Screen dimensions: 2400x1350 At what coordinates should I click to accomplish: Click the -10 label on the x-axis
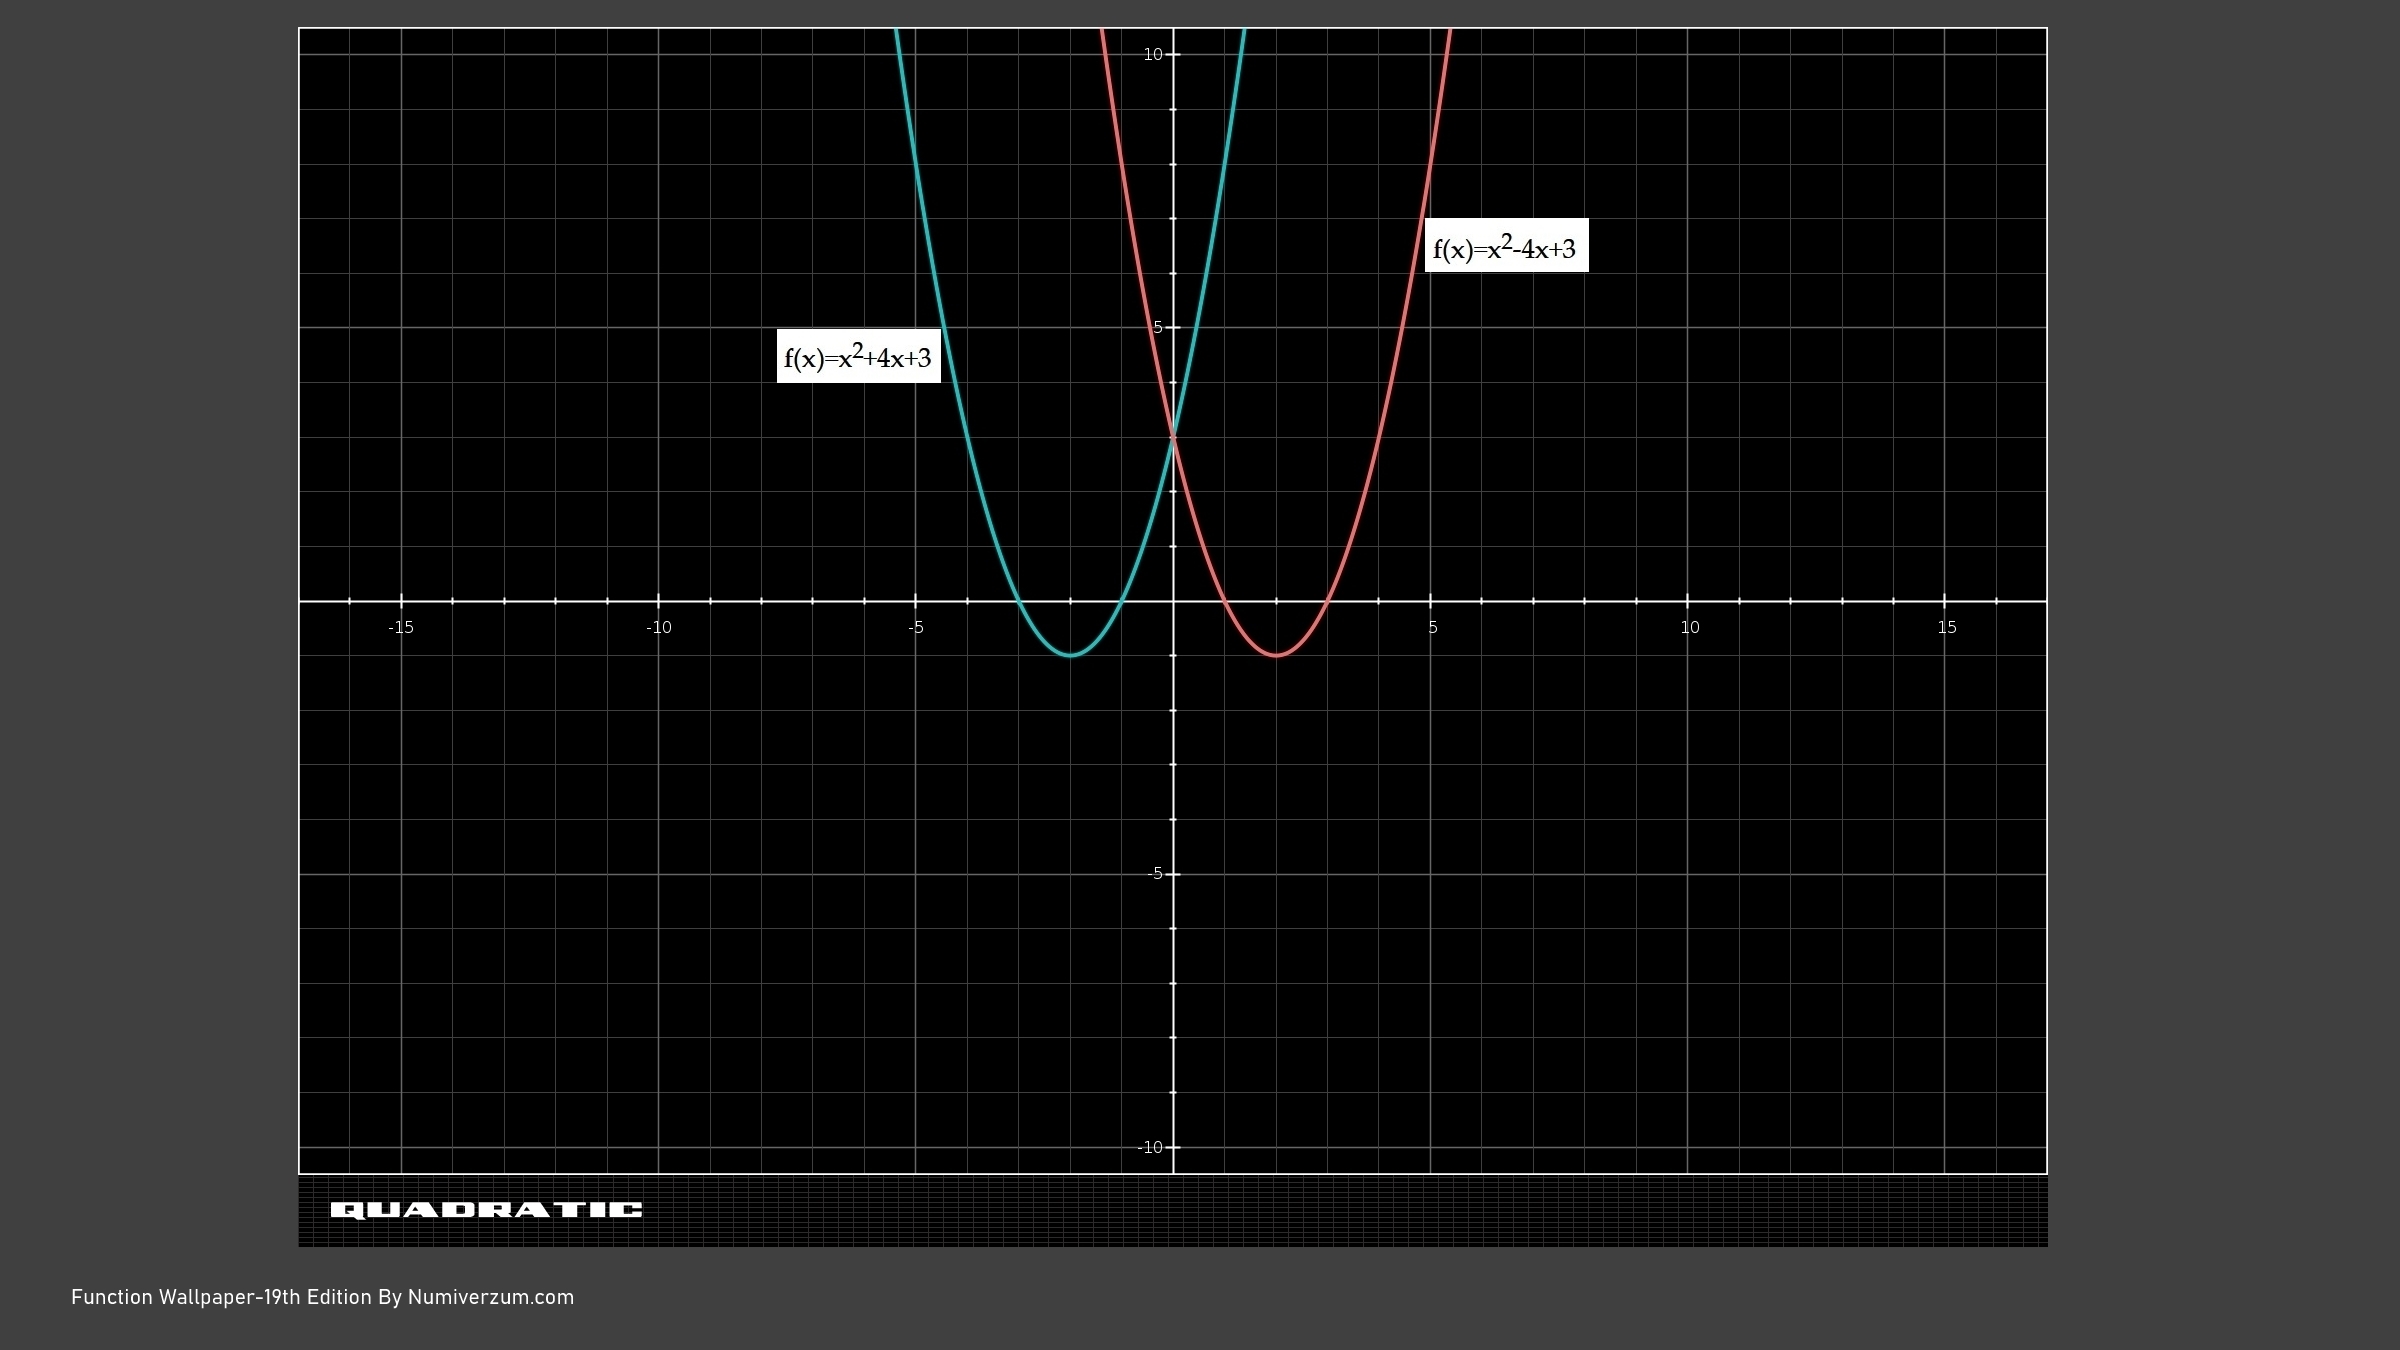click(x=658, y=628)
